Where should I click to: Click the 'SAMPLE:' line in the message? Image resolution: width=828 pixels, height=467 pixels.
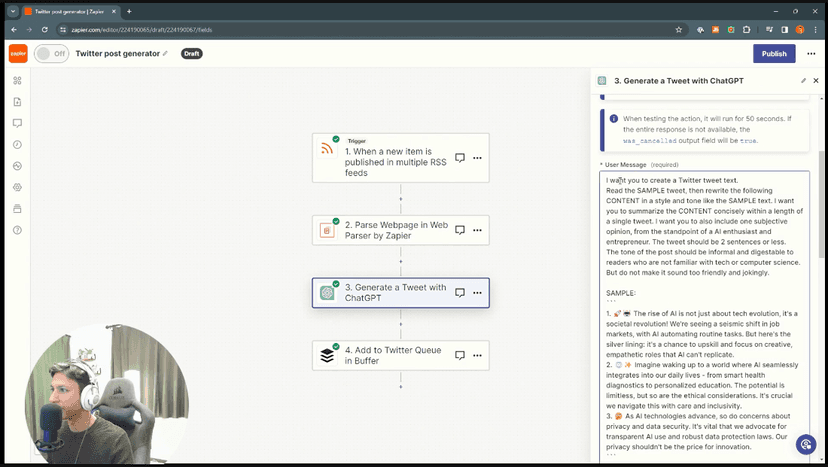tap(620, 293)
